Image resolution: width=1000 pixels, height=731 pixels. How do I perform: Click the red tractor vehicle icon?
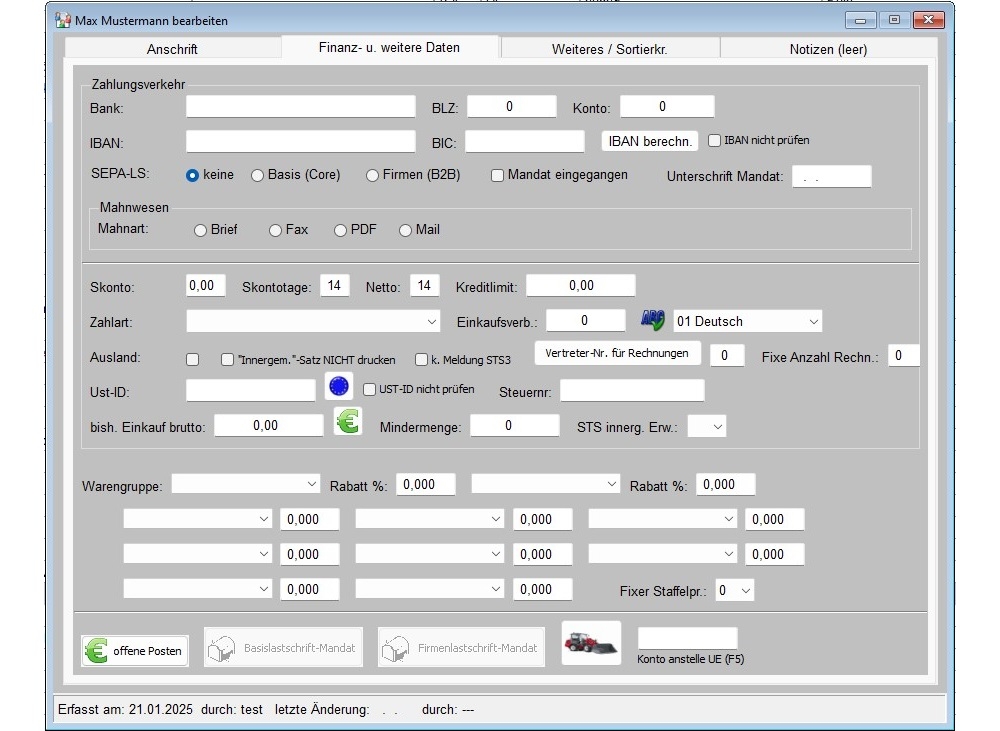pyautogui.click(x=590, y=643)
